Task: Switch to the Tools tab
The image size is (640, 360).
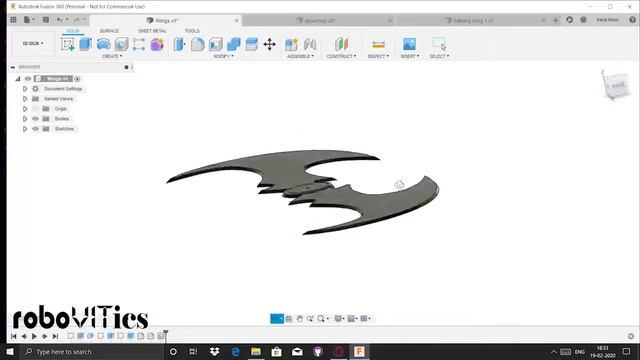Action: coord(192,31)
